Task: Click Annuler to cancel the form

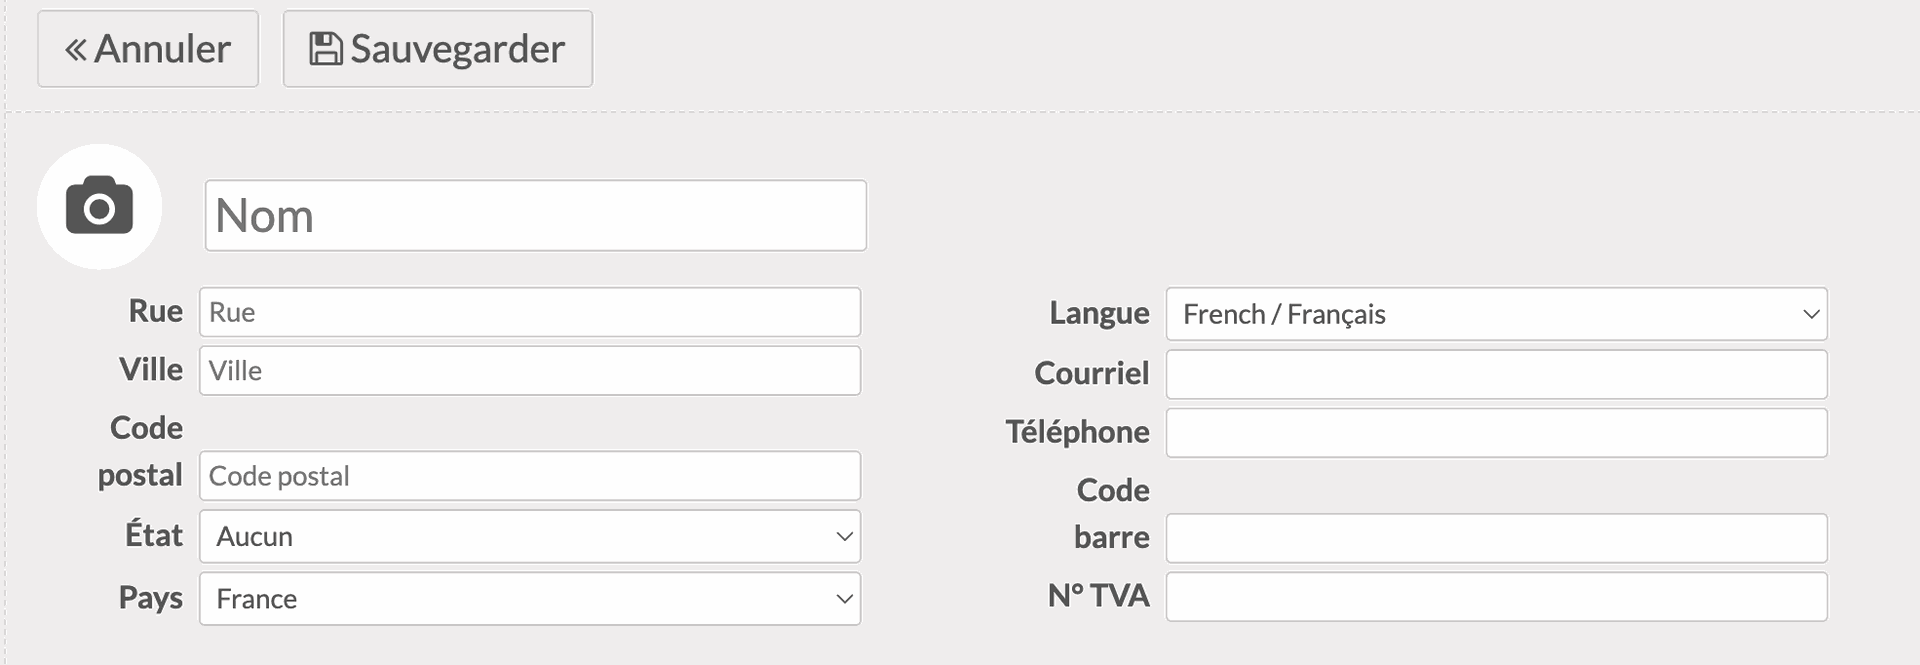Action: (x=147, y=48)
